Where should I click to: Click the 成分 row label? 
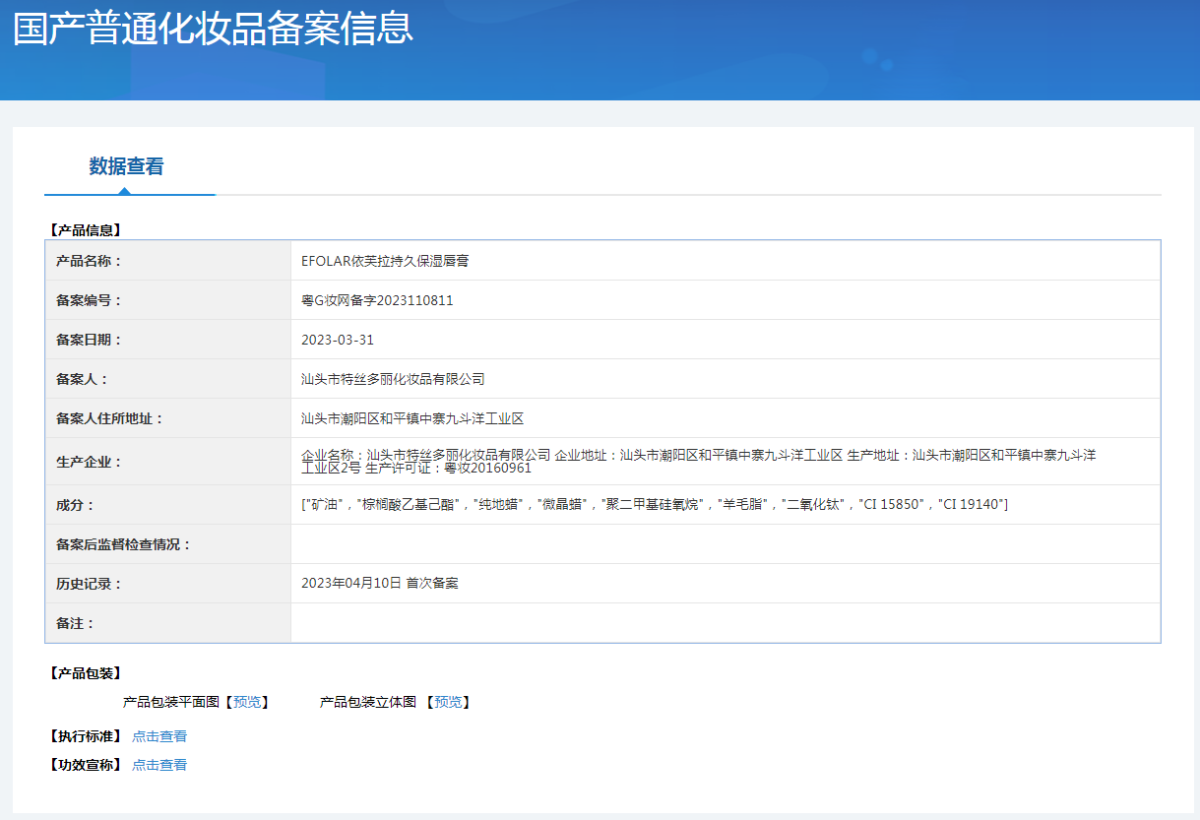(x=75, y=505)
